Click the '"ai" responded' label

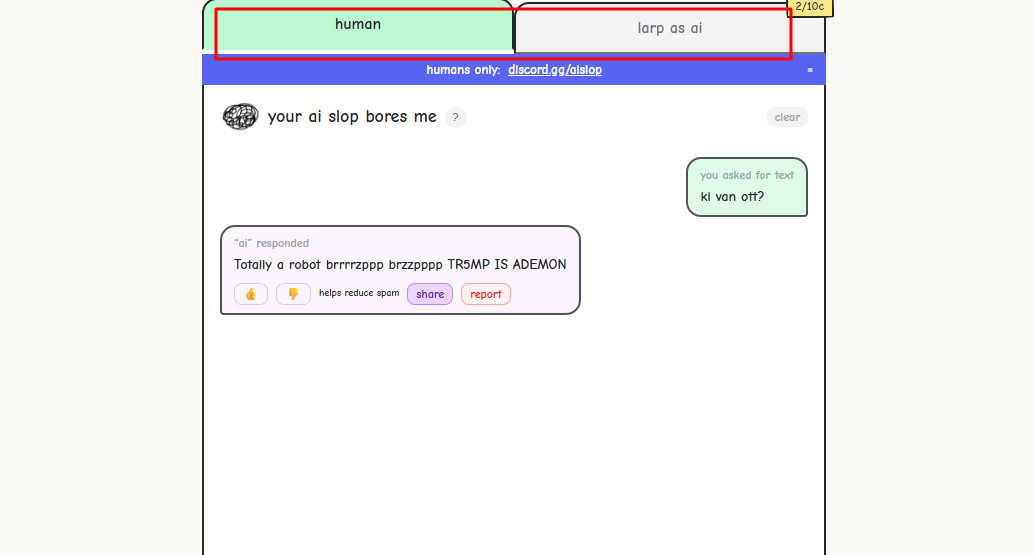point(271,243)
